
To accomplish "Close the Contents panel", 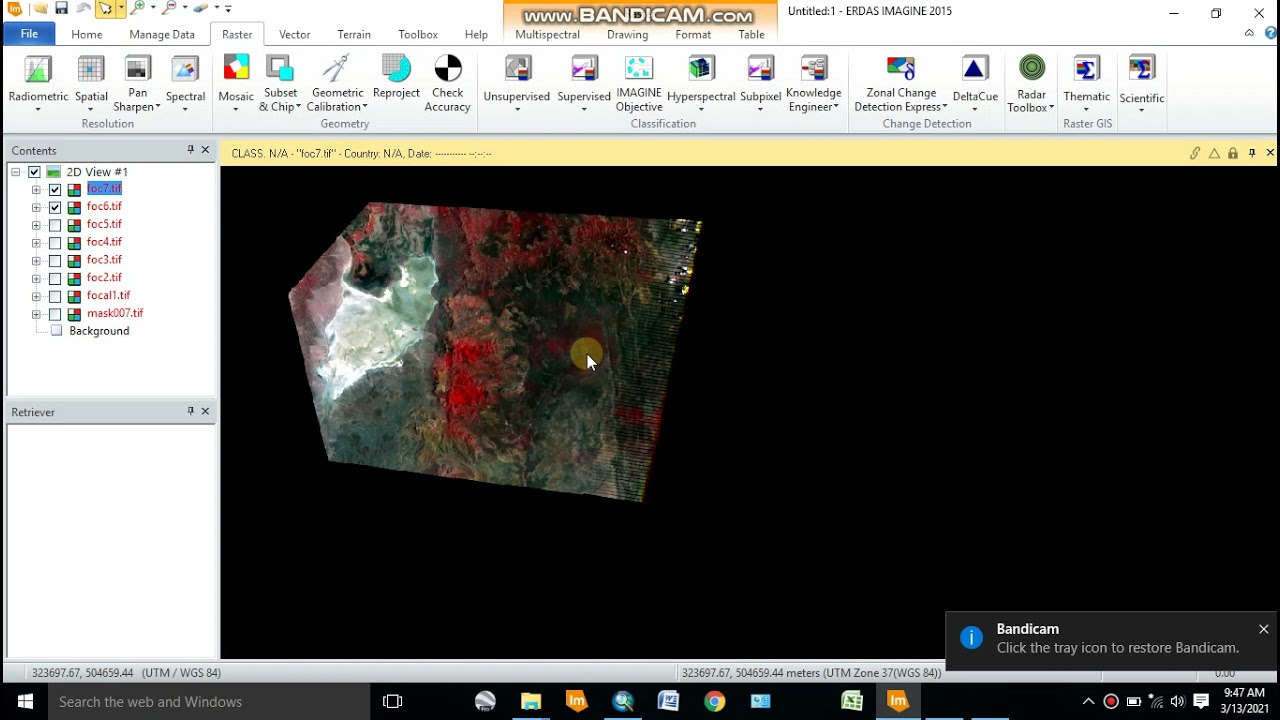I will click(205, 150).
